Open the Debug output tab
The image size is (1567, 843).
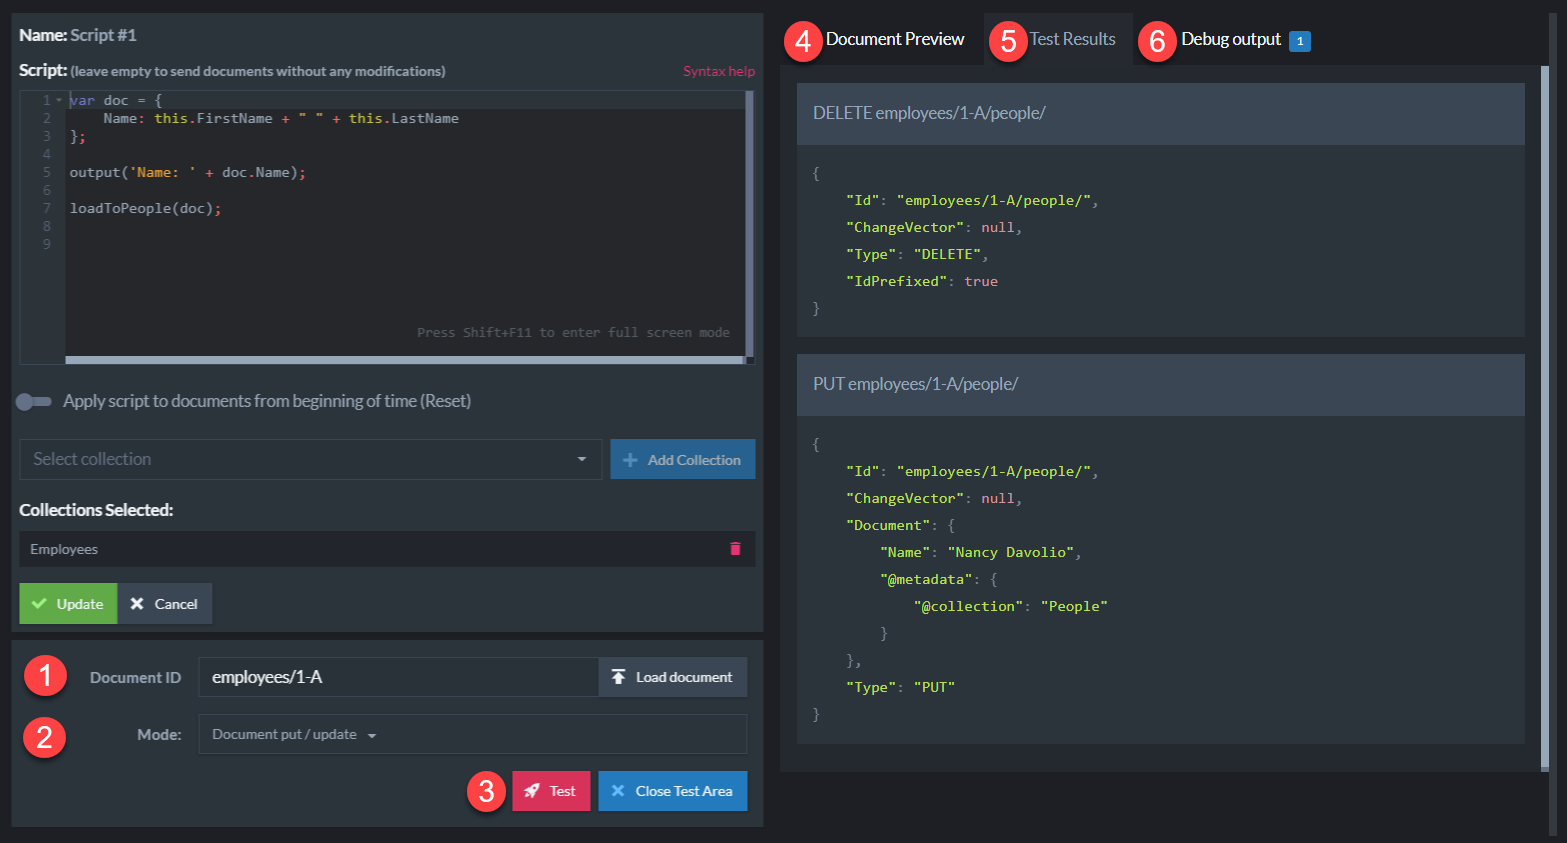coord(1231,39)
